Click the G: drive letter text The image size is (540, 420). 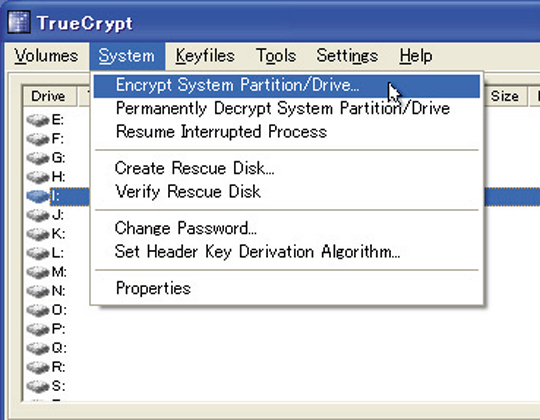click(58, 158)
